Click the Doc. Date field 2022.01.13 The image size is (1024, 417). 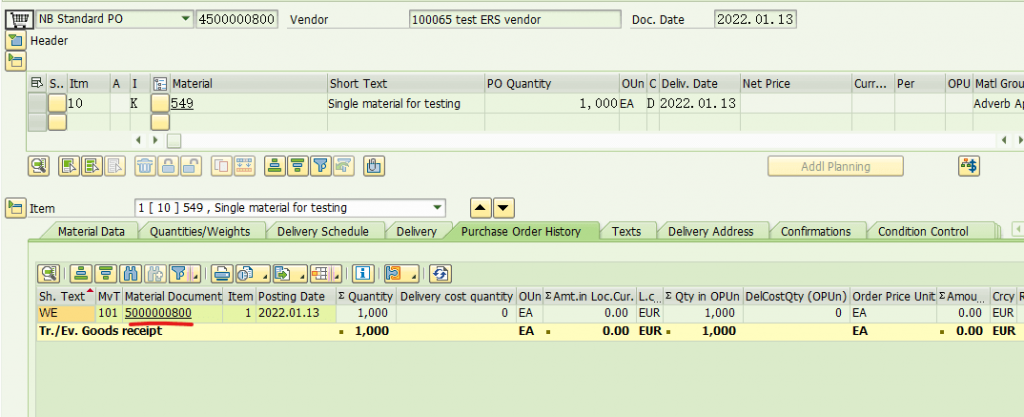pos(755,19)
